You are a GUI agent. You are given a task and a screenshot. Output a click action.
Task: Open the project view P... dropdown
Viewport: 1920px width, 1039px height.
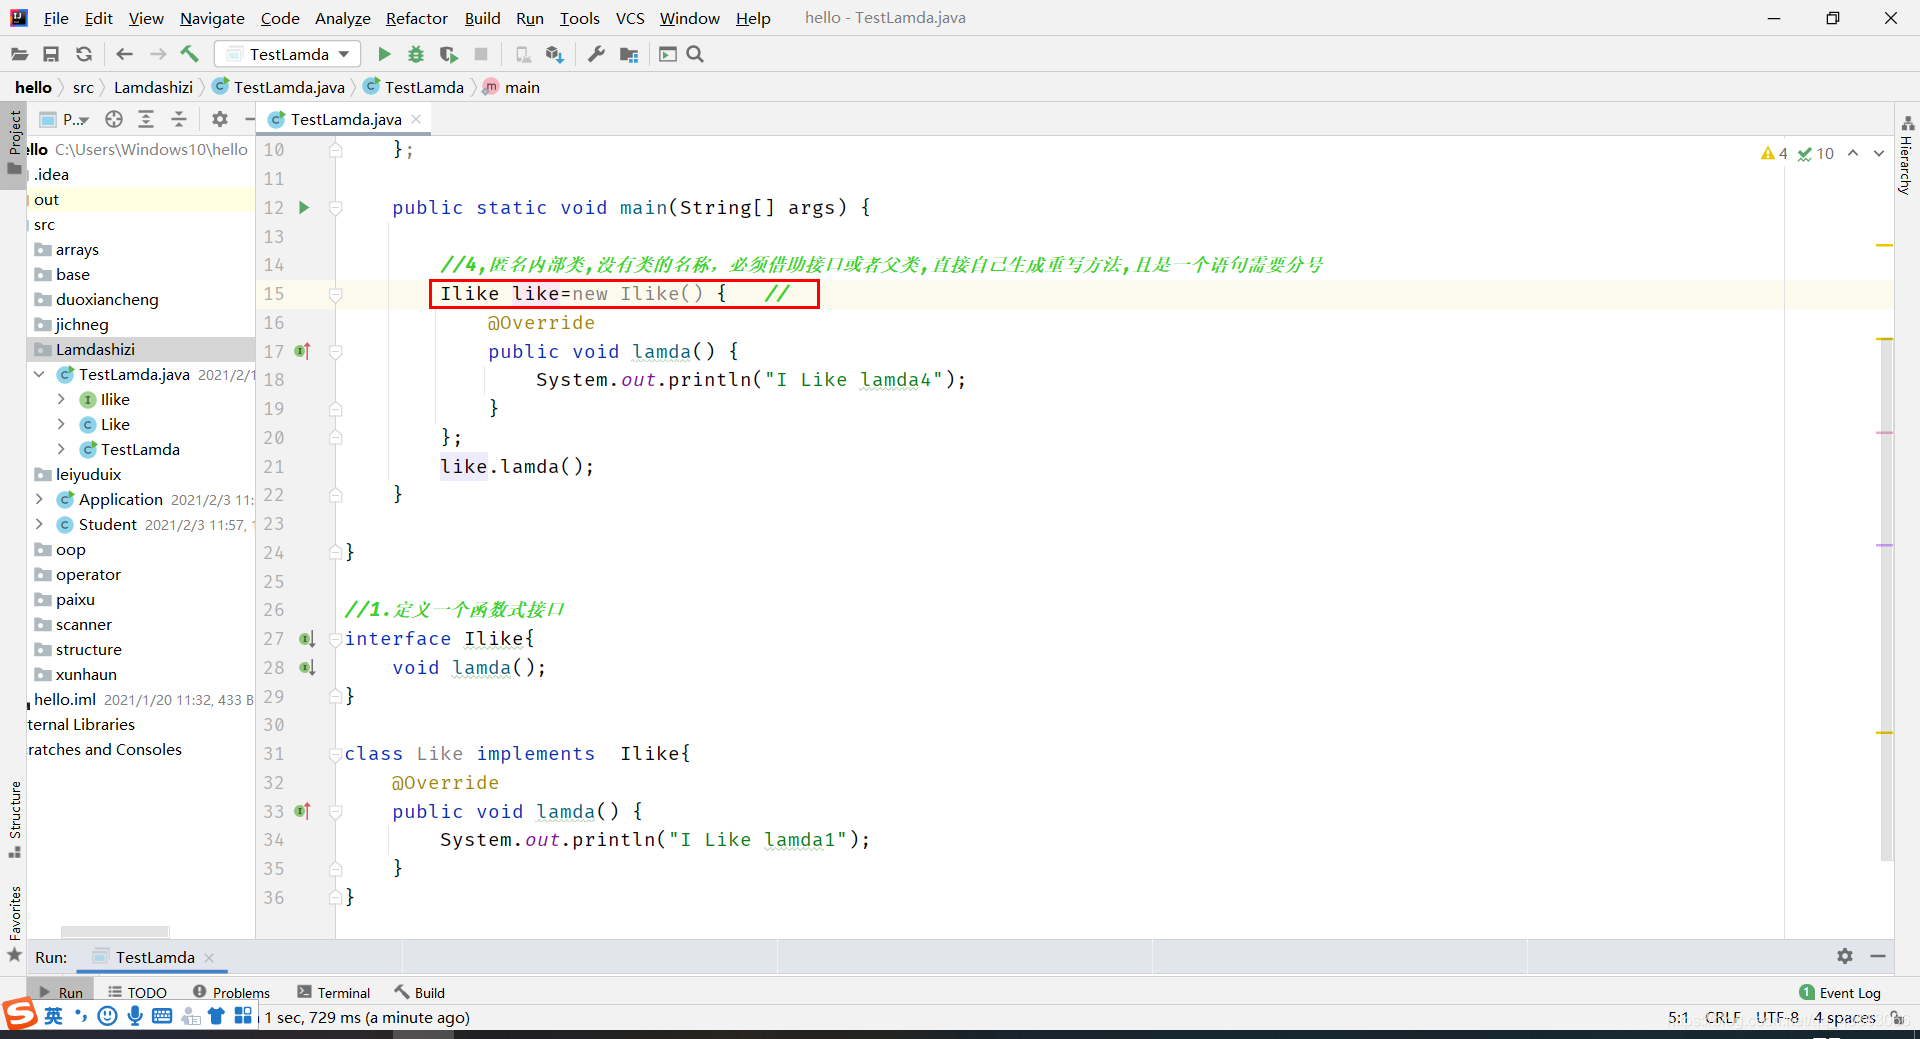pos(65,119)
